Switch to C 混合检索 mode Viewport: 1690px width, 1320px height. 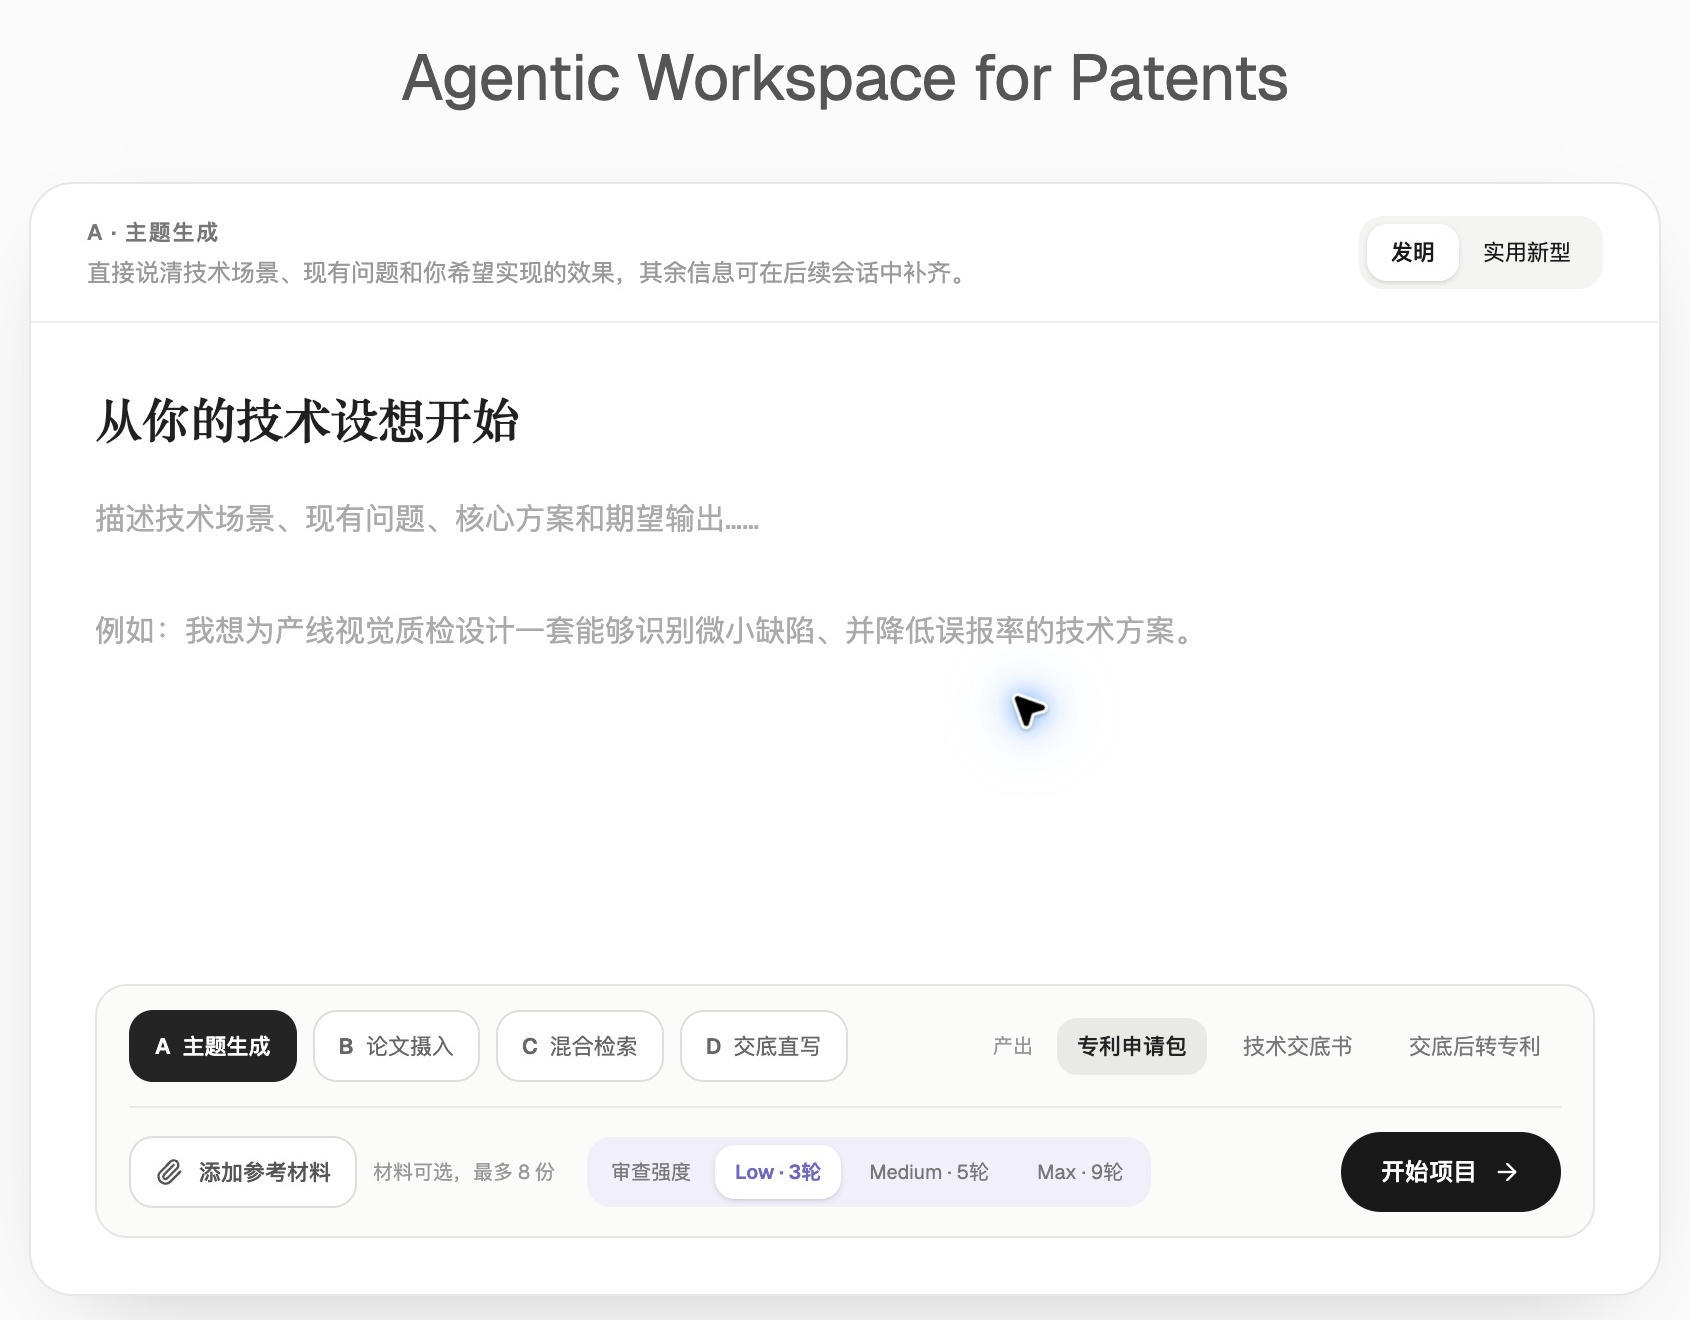(x=580, y=1046)
